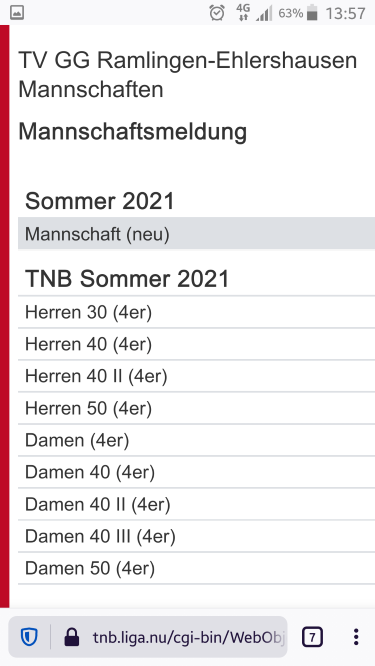The image size is (375, 666).
Task: Tap the alarm clock status icon
Action: 217,13
